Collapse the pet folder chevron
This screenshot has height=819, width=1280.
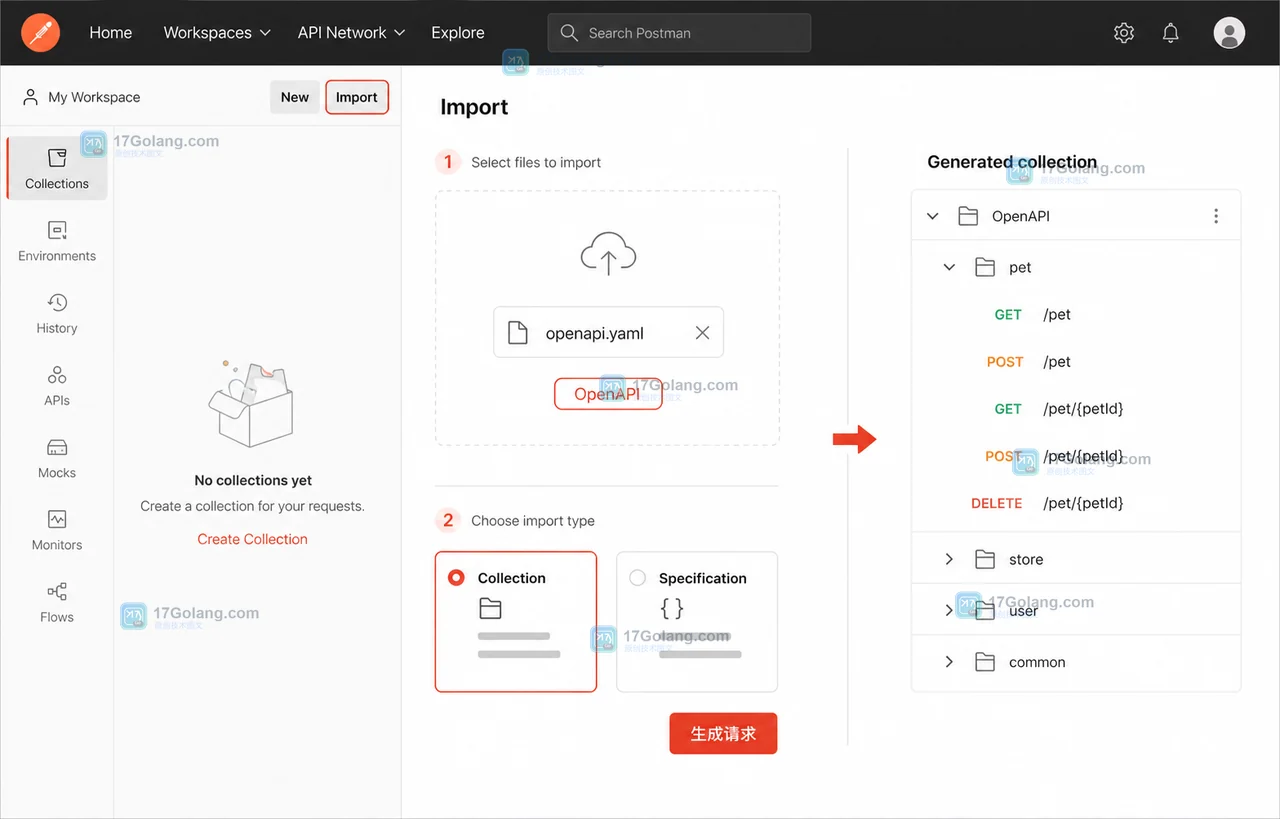[950, 267]
